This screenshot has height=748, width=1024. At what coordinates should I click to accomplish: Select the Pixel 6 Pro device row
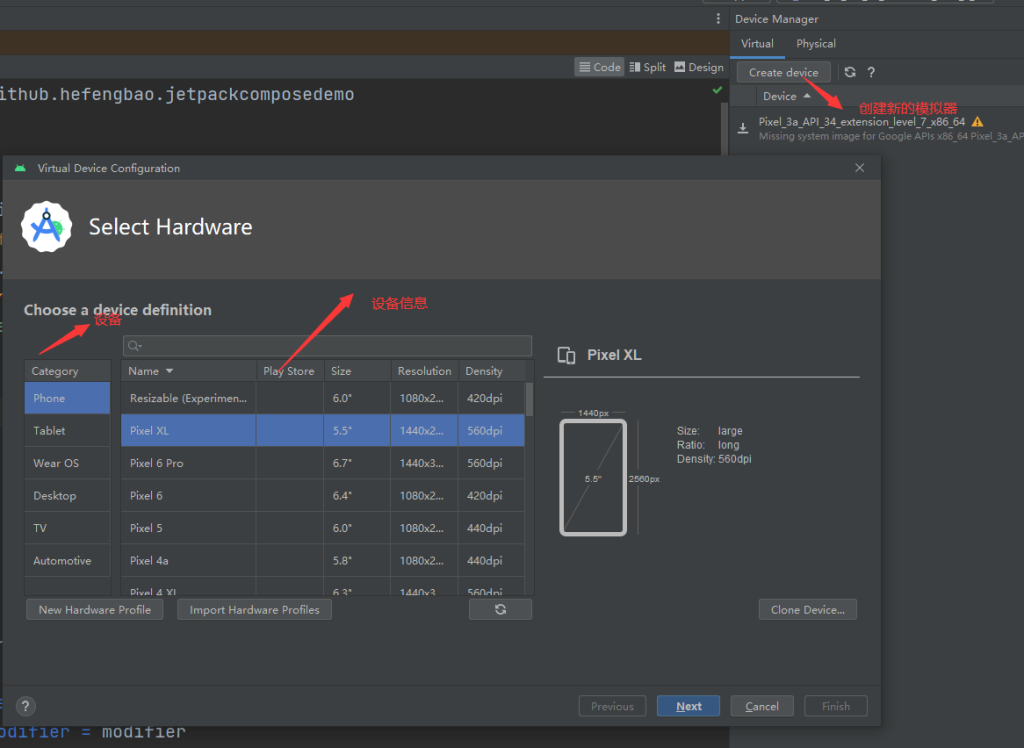(x=323, y=463)
